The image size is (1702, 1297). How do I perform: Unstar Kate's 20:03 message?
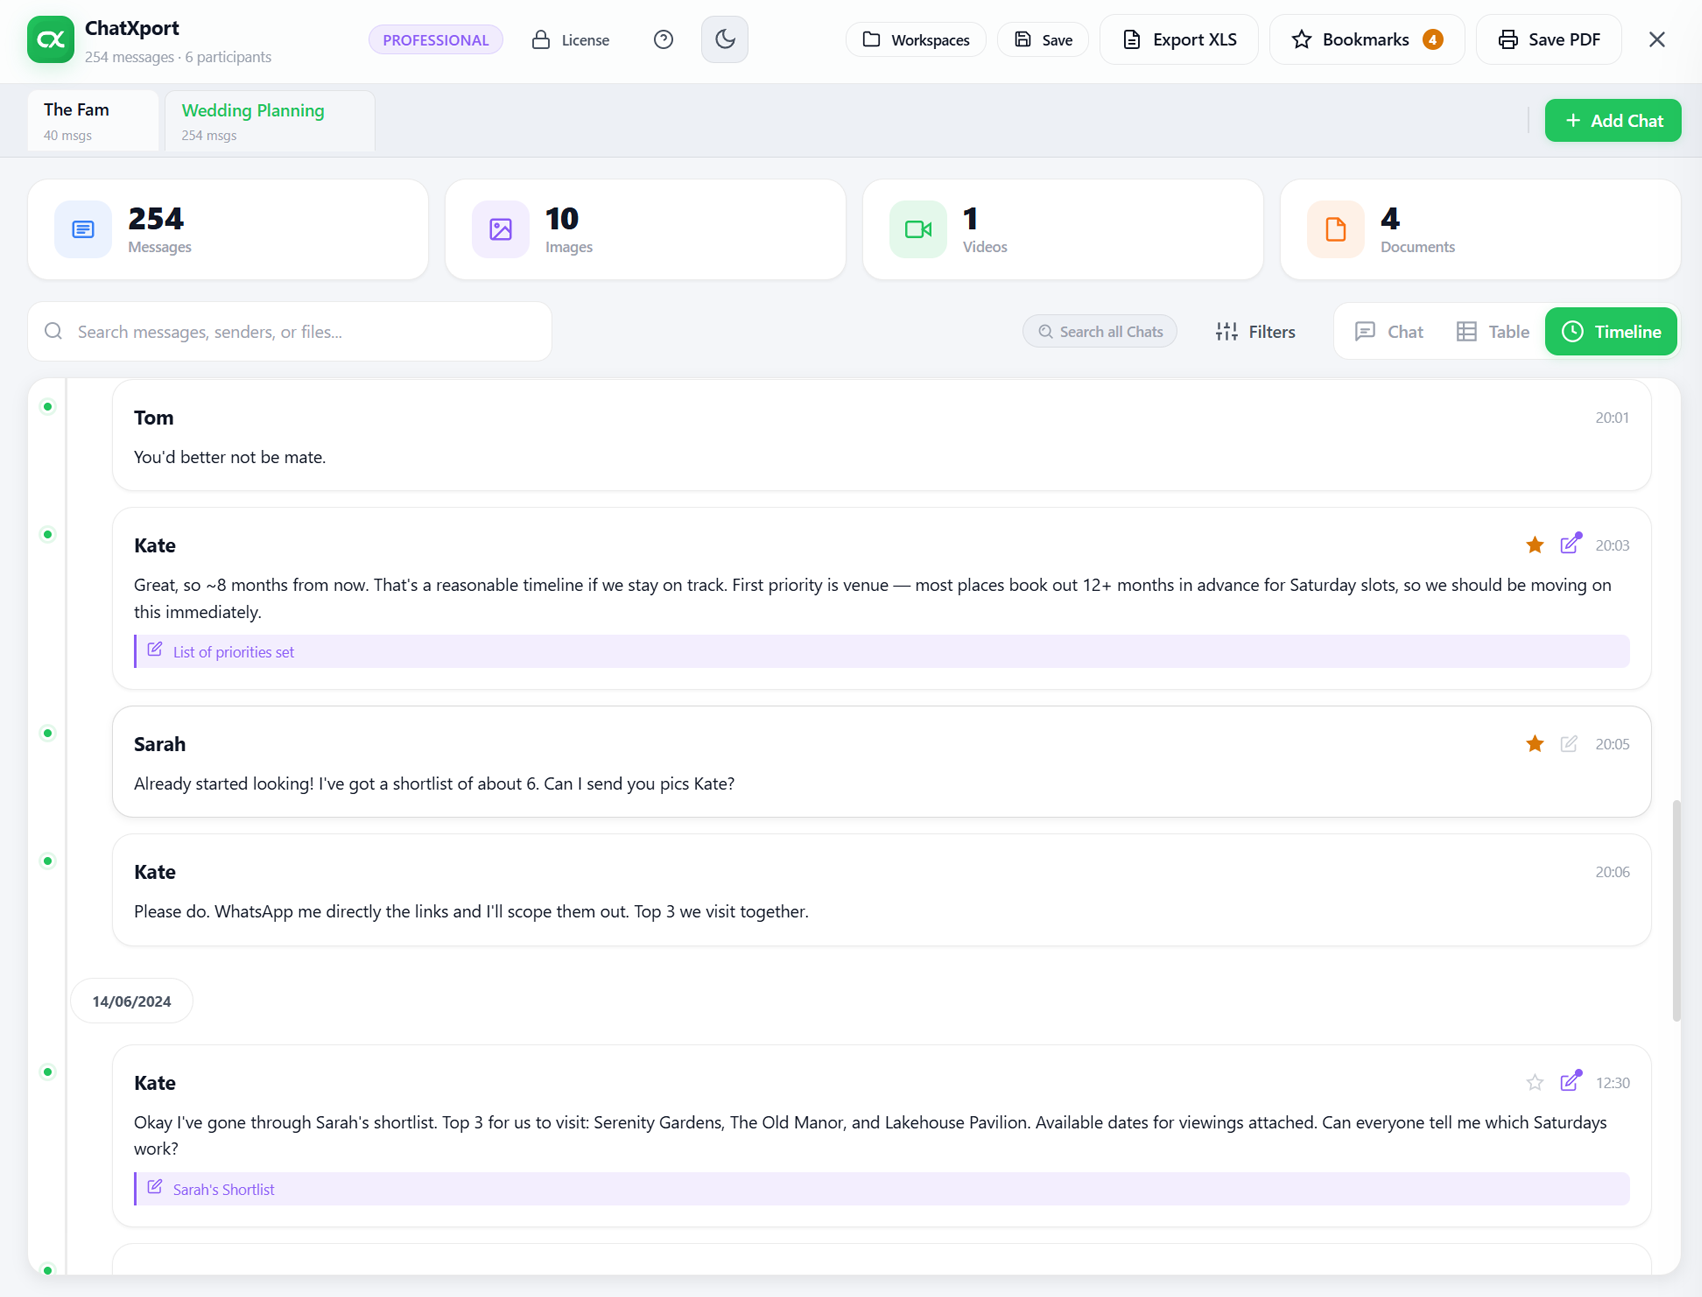click(1535, 545)
